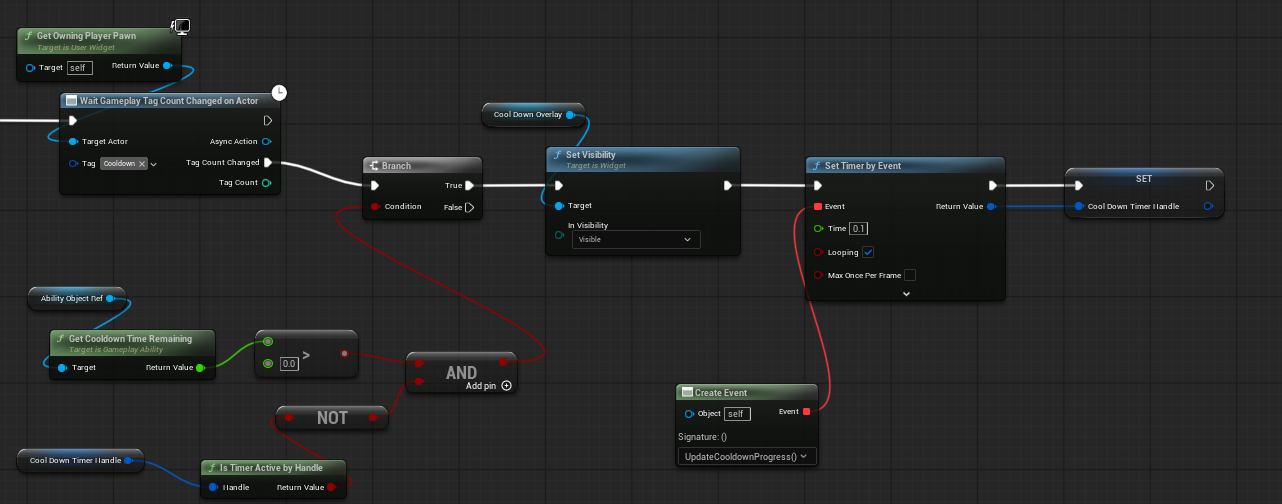Viewport: 1282px width, 504px height.
Task: Open the In Visibility dropdown showing Visible
Action: point(636,240)
